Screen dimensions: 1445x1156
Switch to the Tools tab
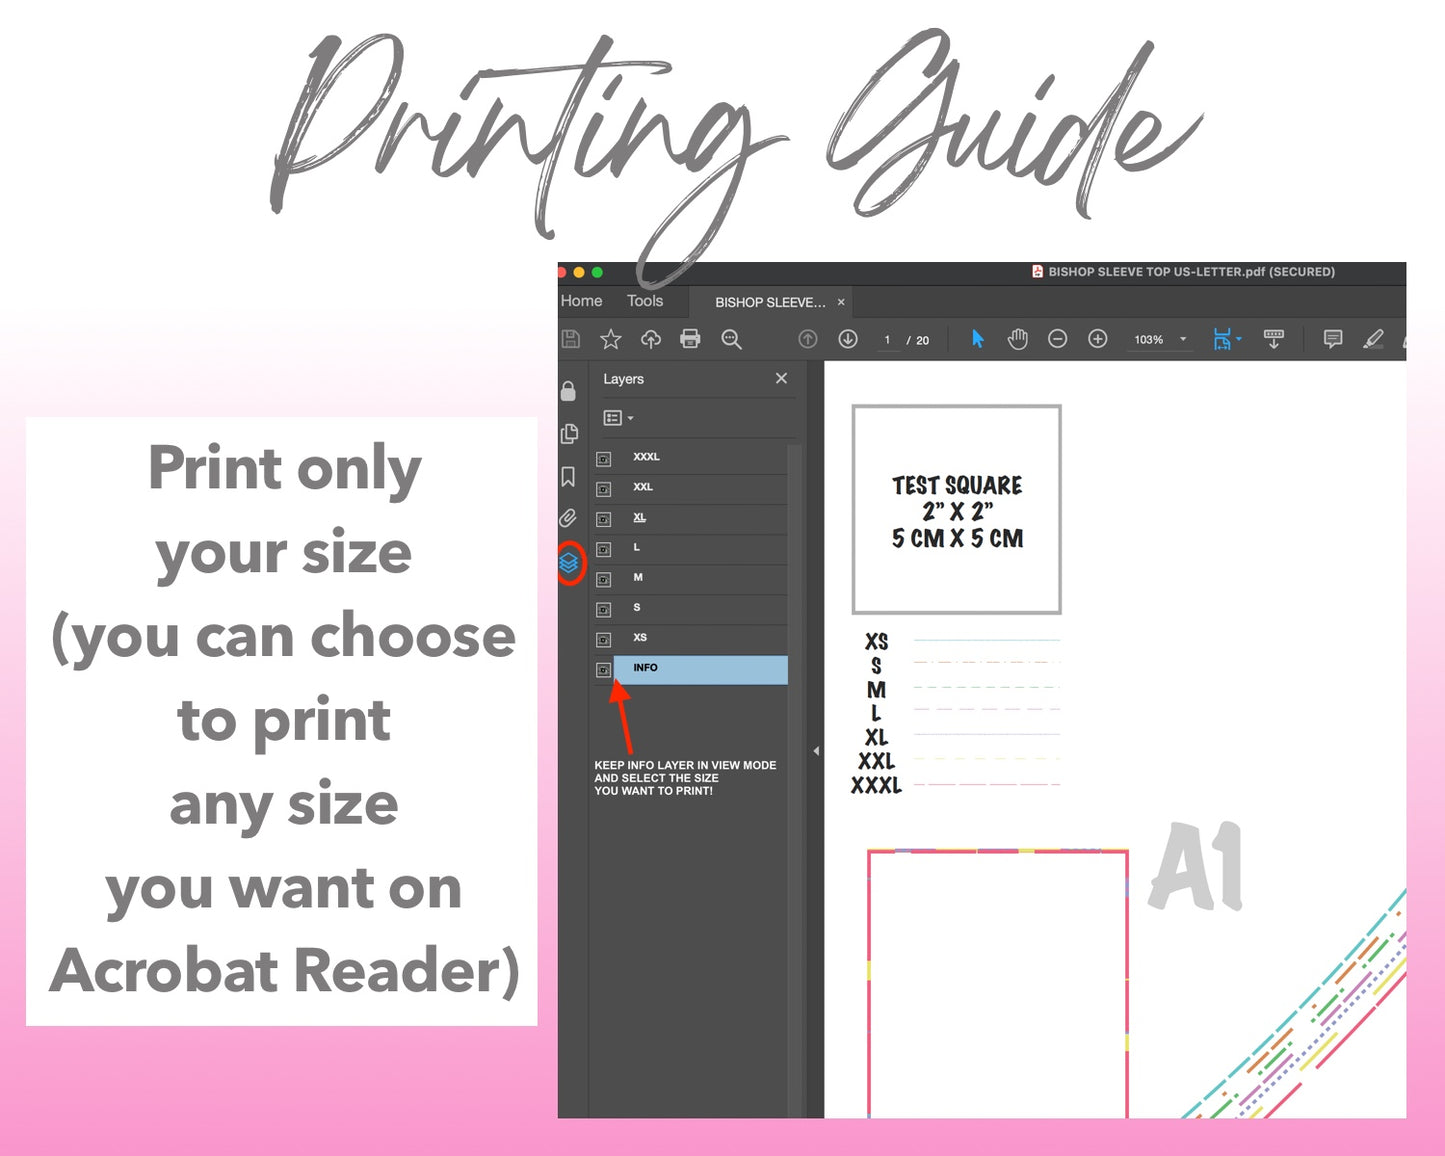(645, 301)
